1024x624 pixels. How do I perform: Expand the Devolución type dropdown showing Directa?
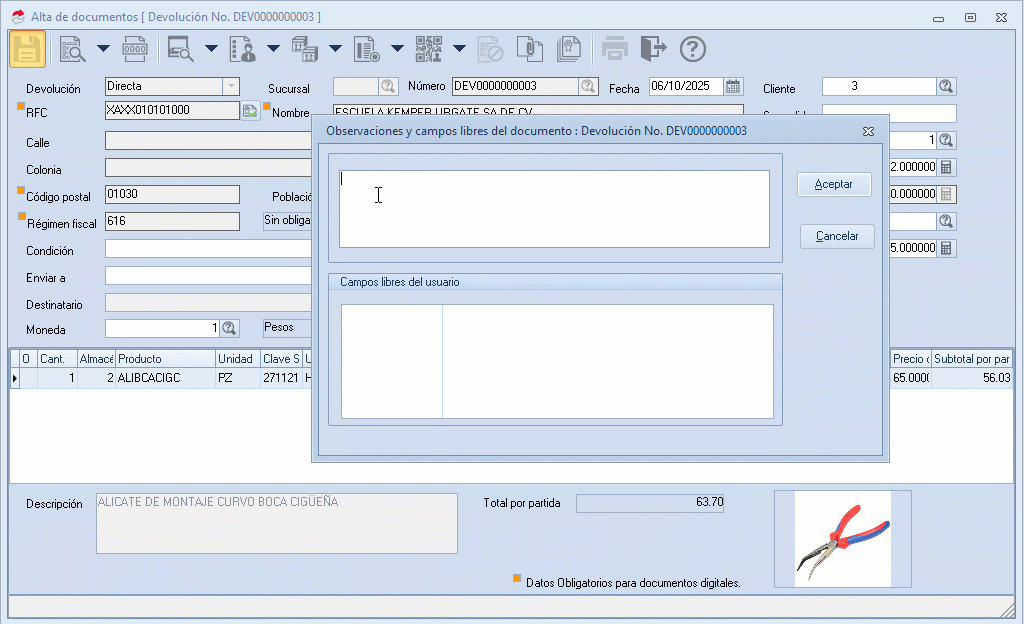(x=231, y=87)
